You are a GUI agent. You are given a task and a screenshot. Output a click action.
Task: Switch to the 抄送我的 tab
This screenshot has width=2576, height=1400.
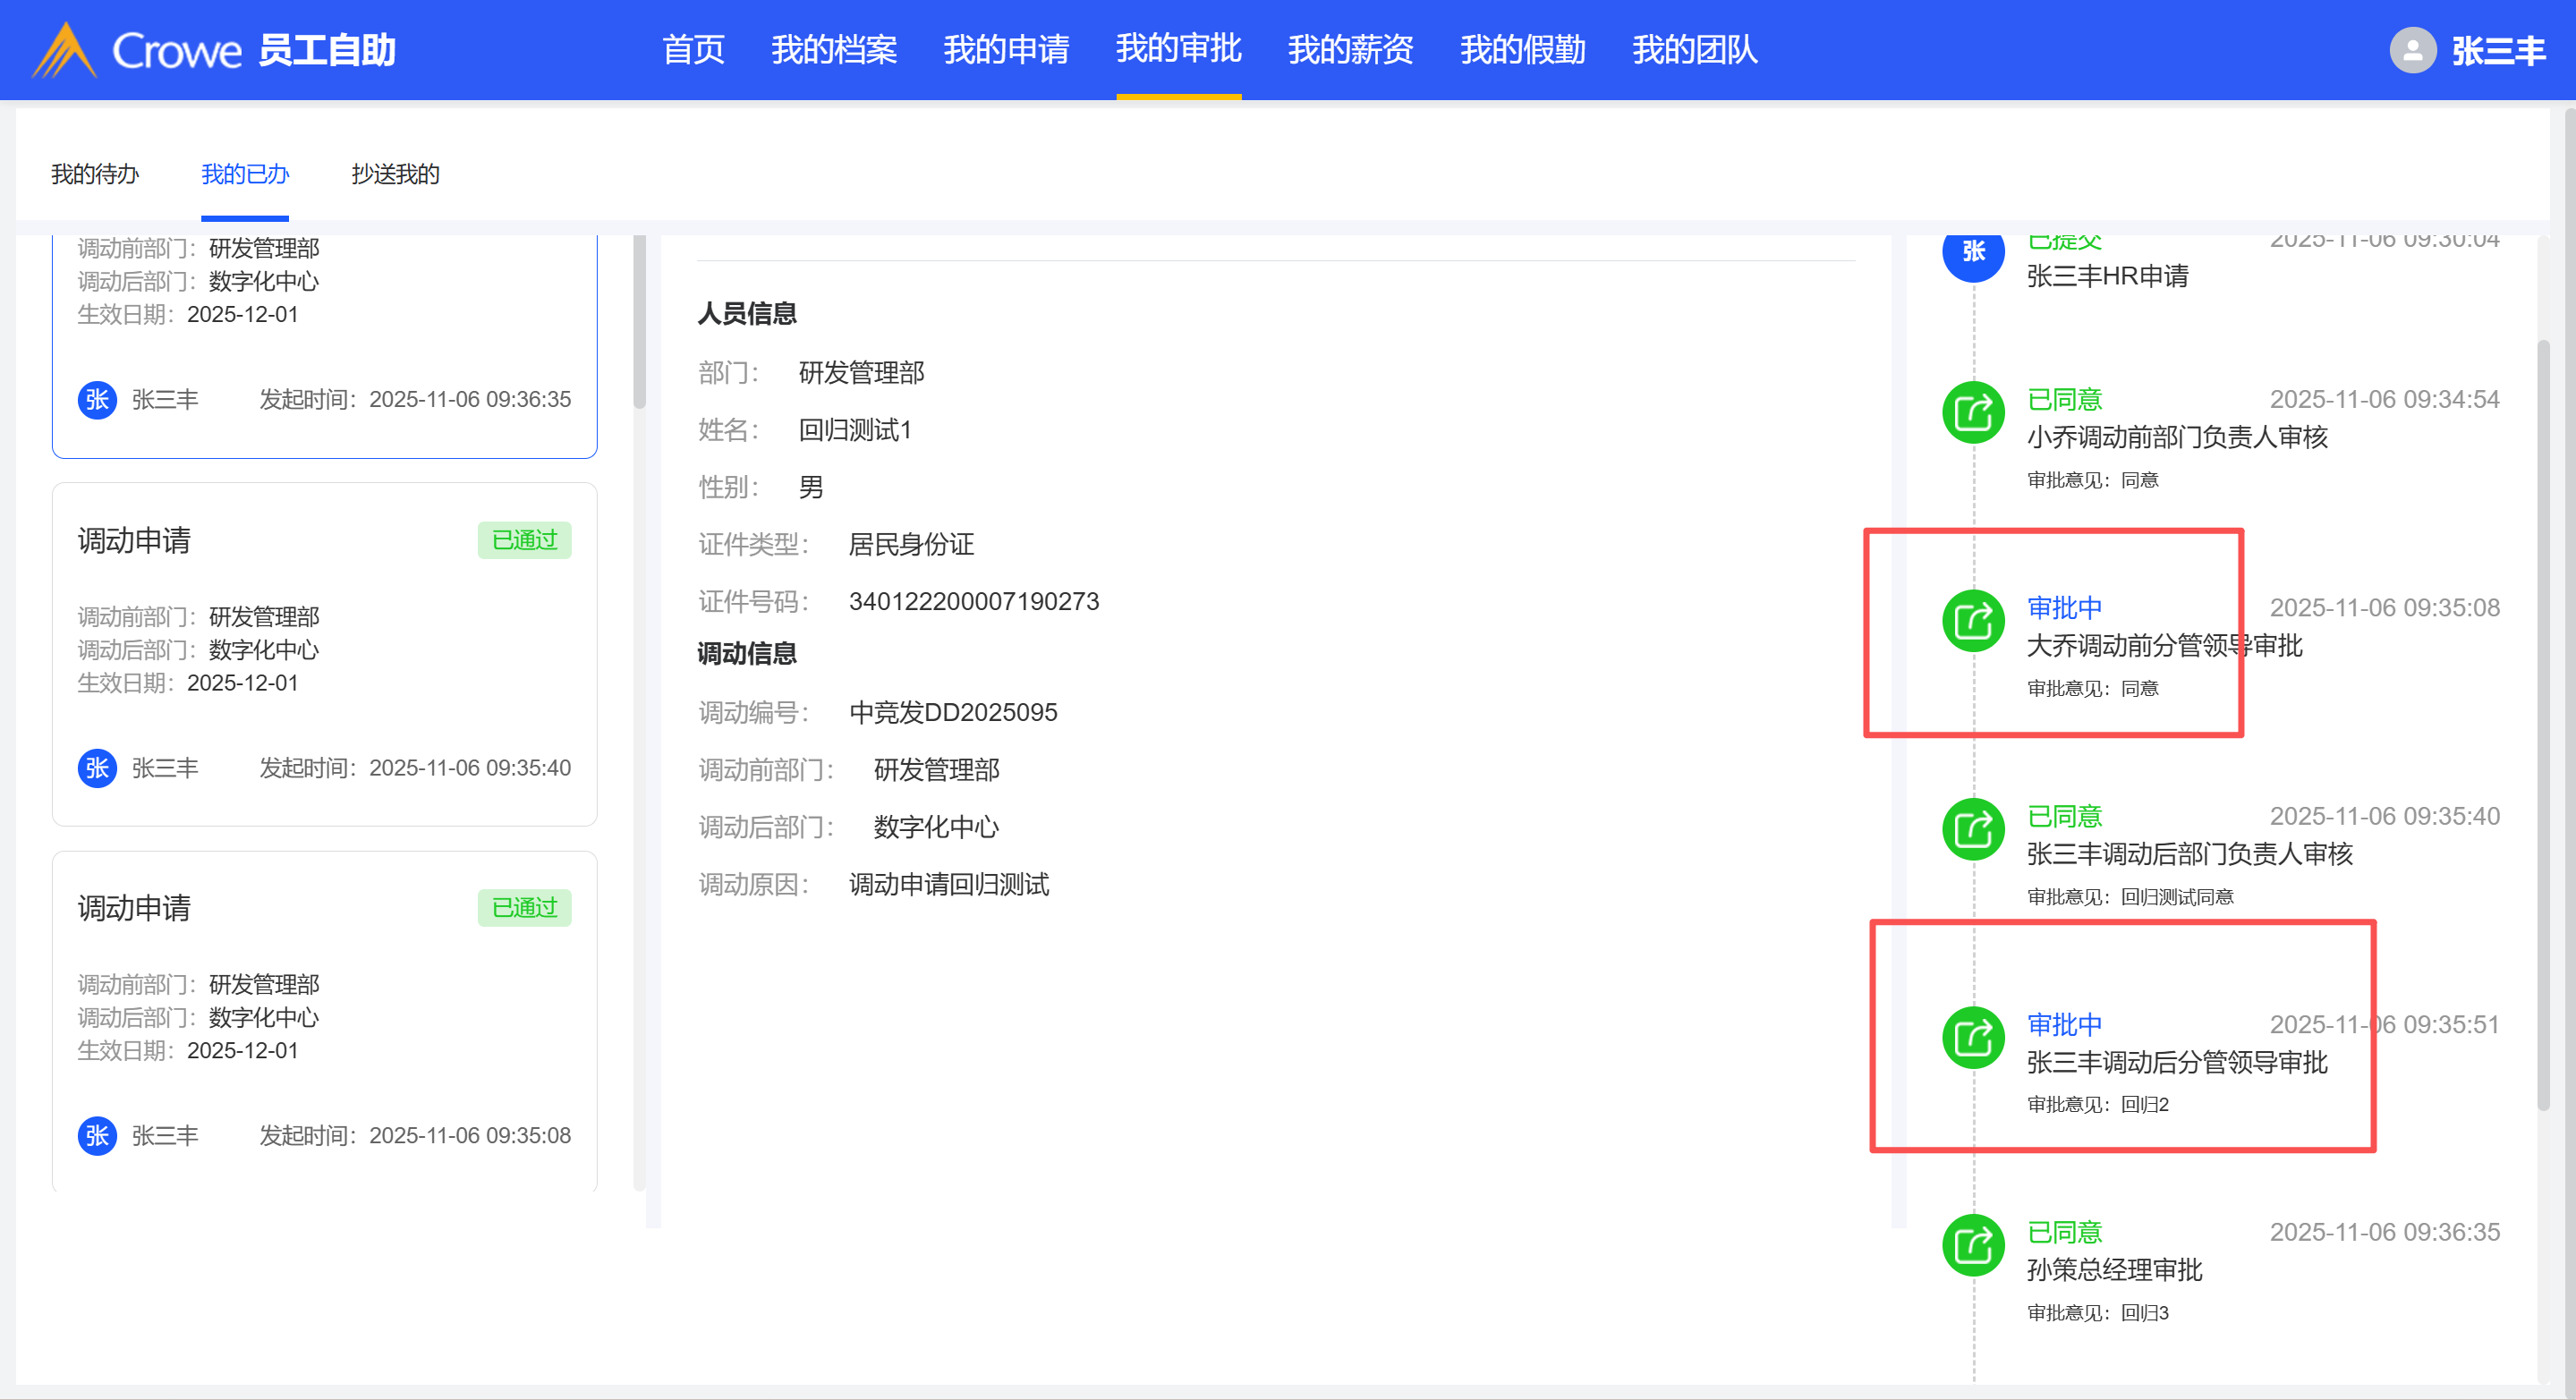tap(395, 174)
